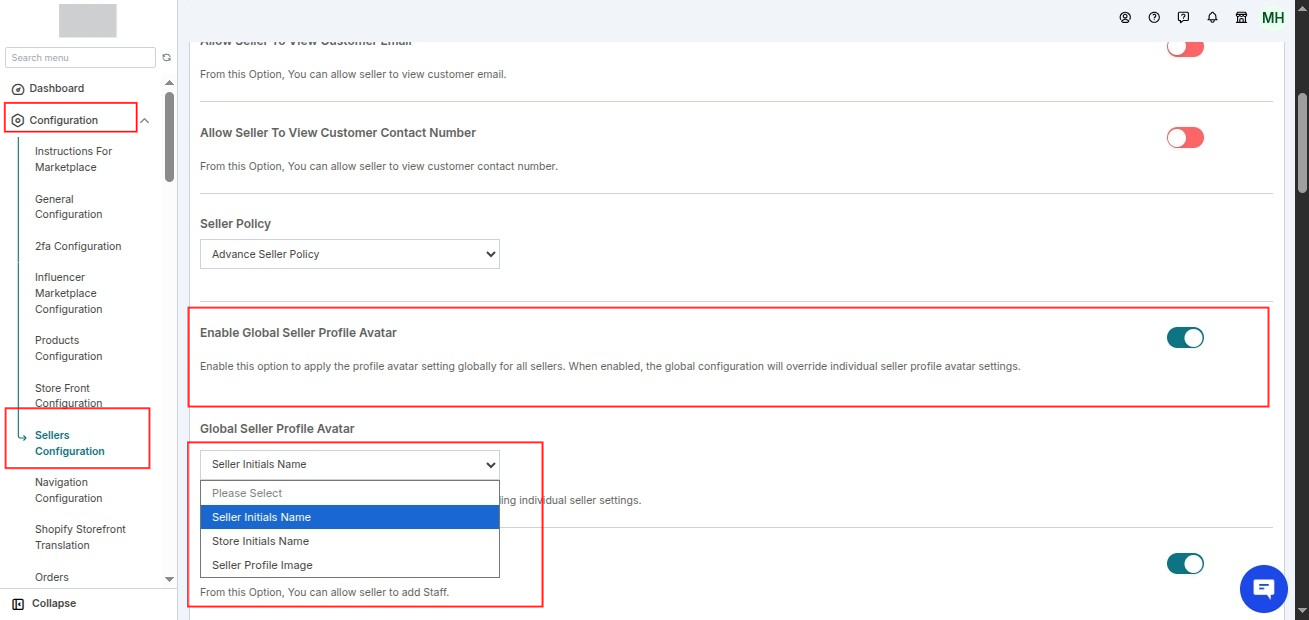Viewport: 1309px width, 620px height.
Task: Select Seller Profile Image option
Action: (350, 565)
